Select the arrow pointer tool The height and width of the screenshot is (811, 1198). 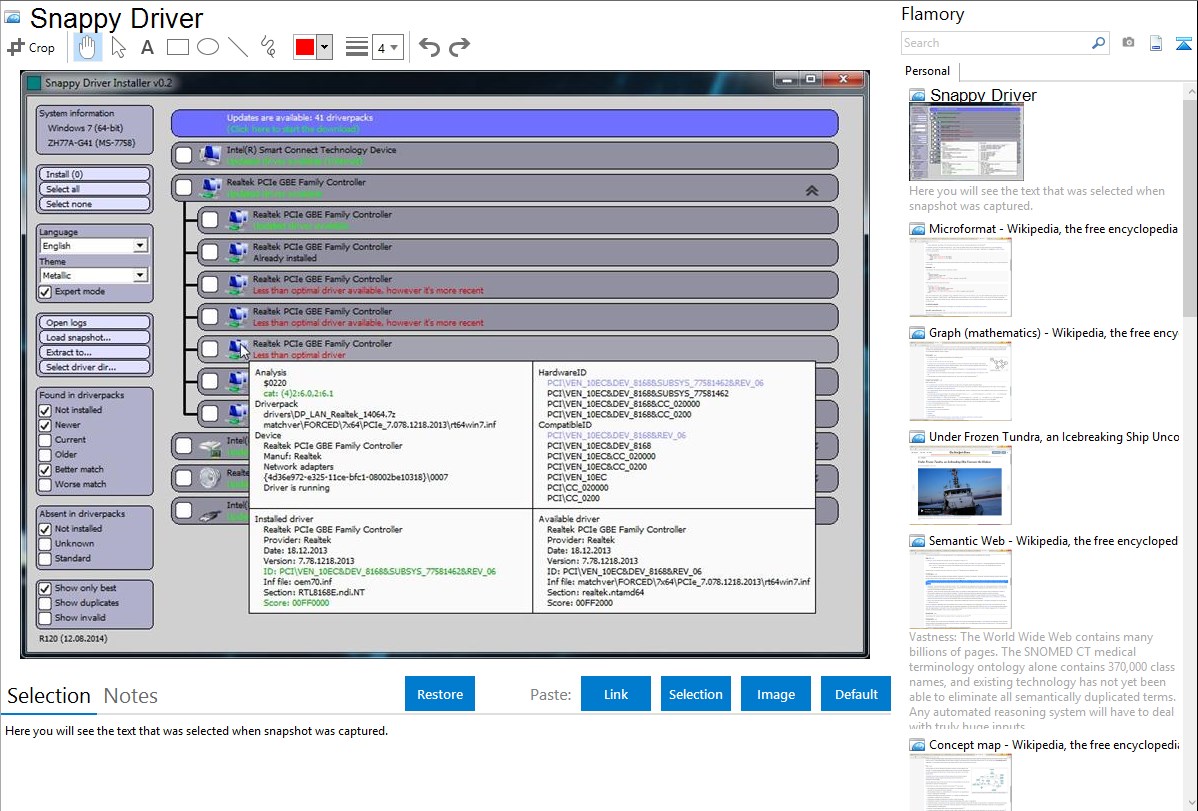click(118, 47)
